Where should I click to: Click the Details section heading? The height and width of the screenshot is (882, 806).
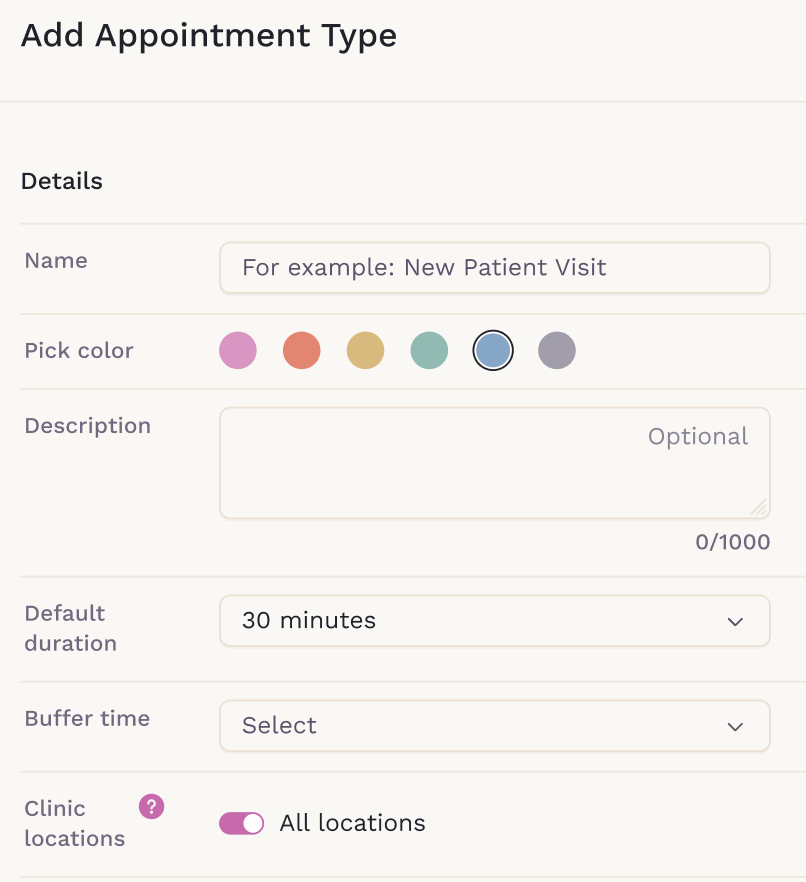pos(62,181)
